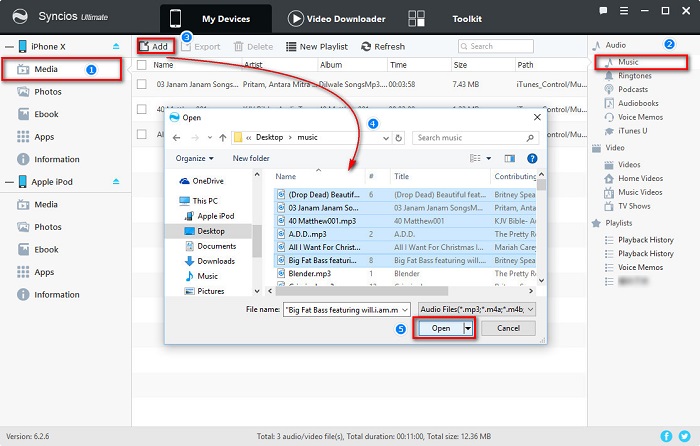Open the hamburger menu in title bar

click(624, 11)
